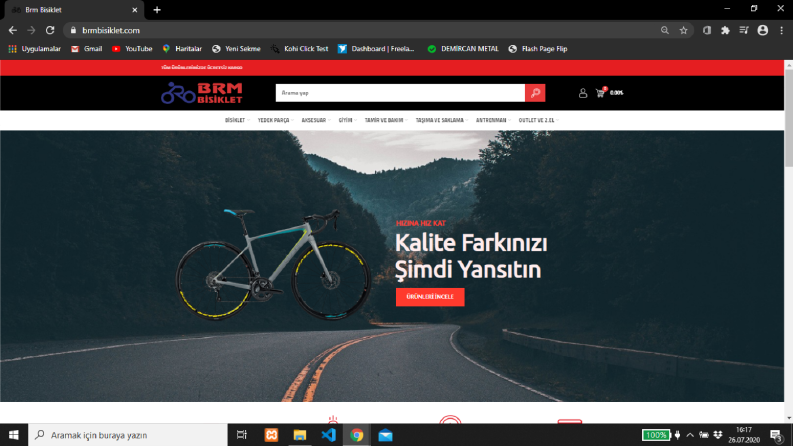Open Task View on the taskbar
Viewport: 793px width, 446px height.
pyautogui.click(x=242, y=435)
